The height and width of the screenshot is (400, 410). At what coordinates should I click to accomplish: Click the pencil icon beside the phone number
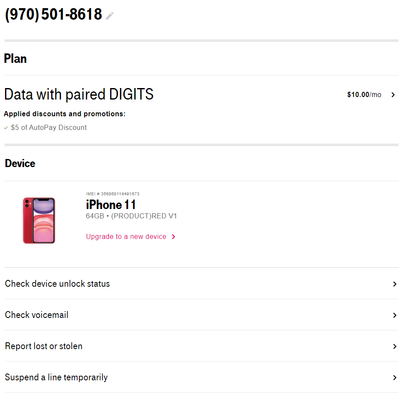point(110,16)
